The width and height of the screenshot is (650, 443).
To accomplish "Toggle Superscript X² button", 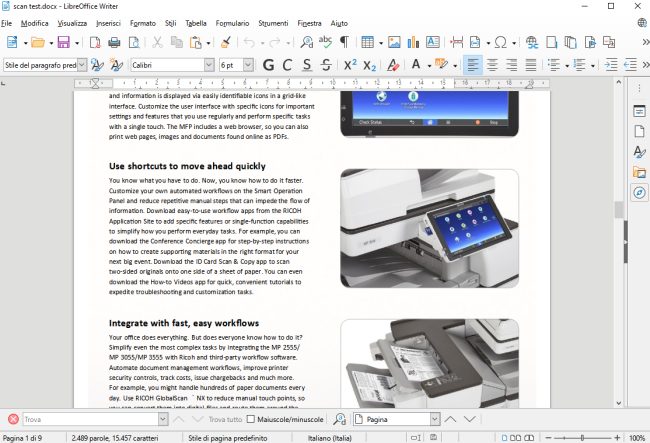I will [x=350, y=65].
